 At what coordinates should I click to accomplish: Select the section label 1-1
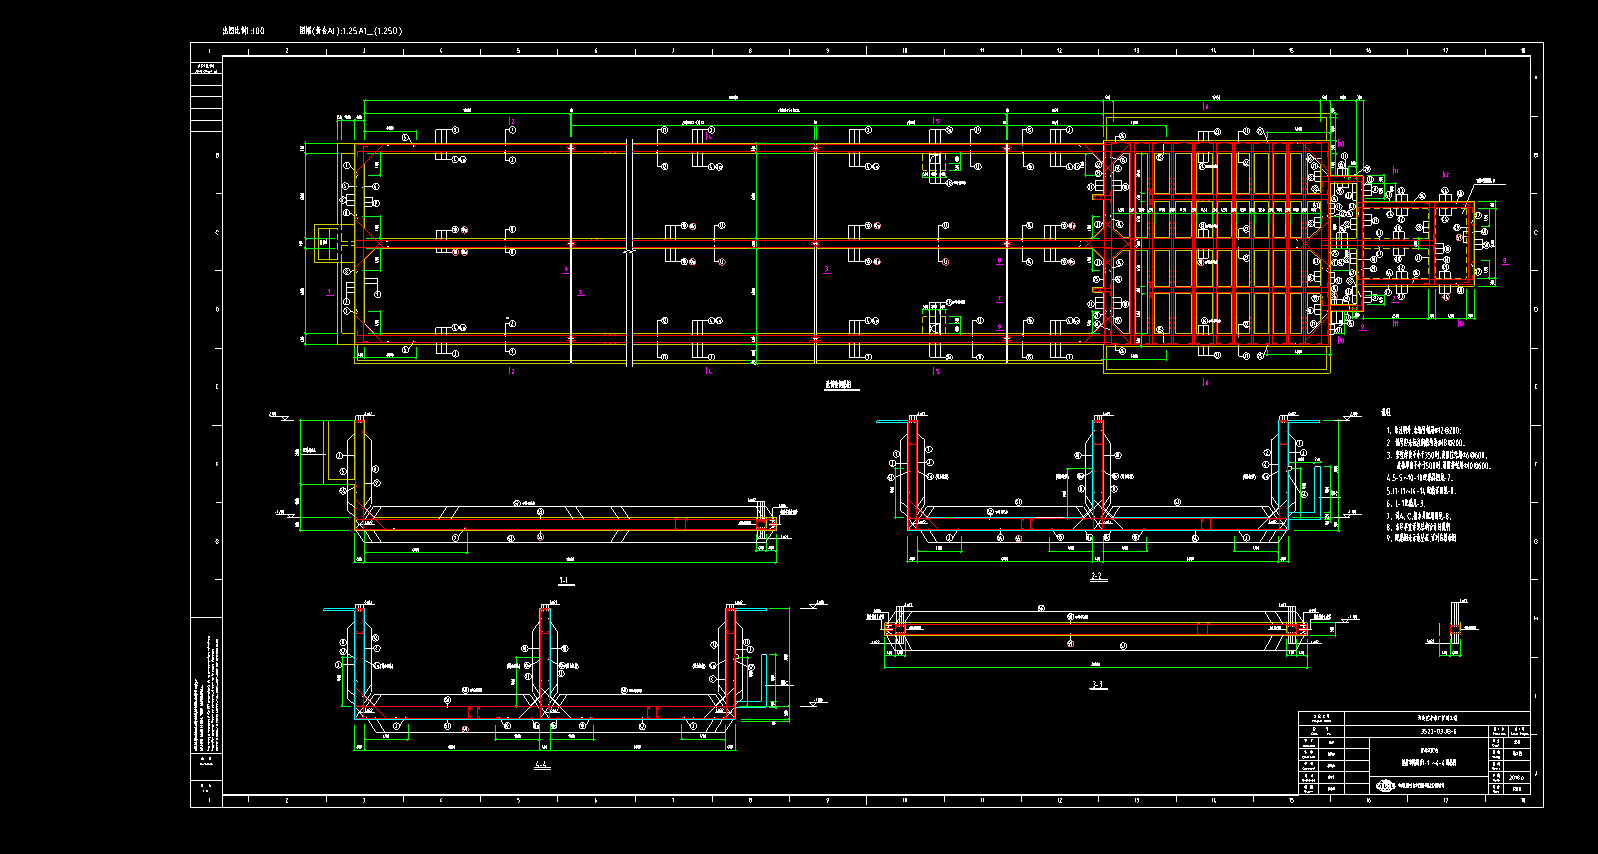(564, 580)
